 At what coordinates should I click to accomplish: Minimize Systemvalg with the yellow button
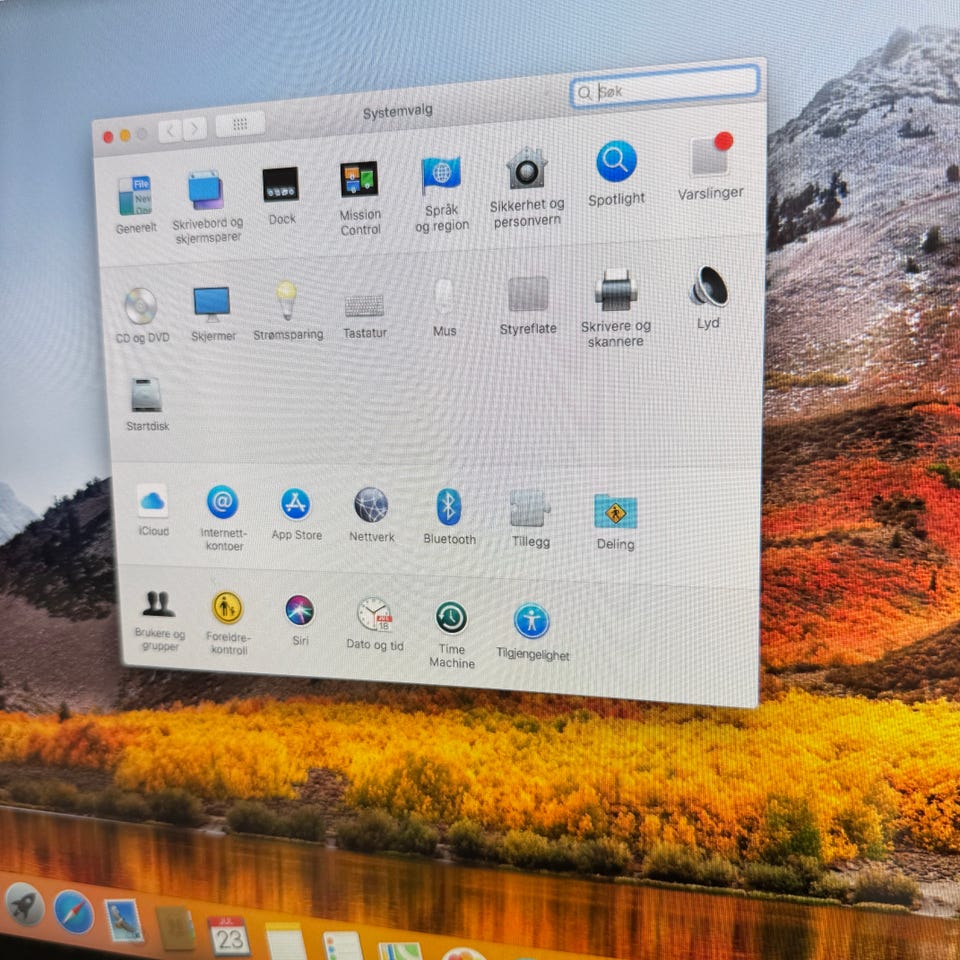pyautogui.click(x=125, y=135)
